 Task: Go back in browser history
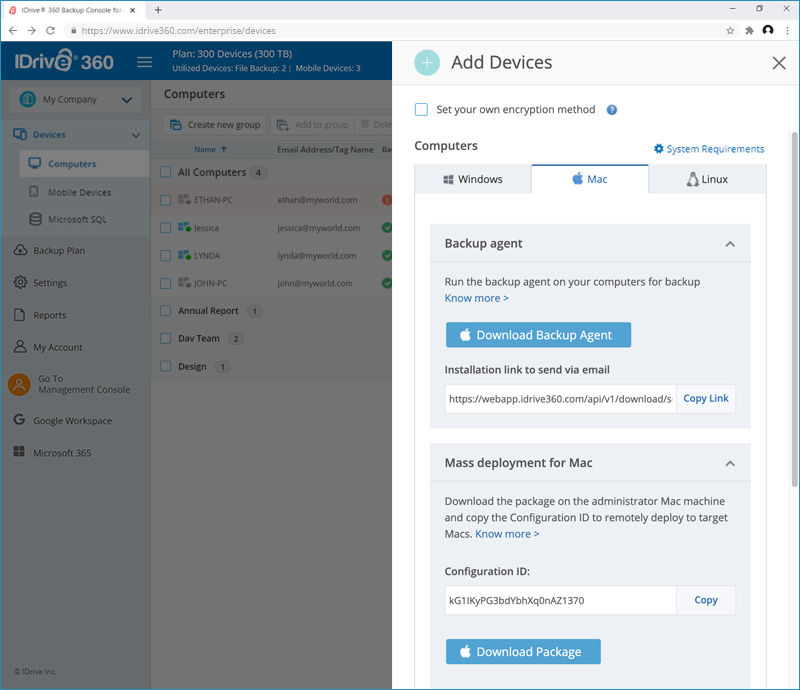[x=13, y=31]
